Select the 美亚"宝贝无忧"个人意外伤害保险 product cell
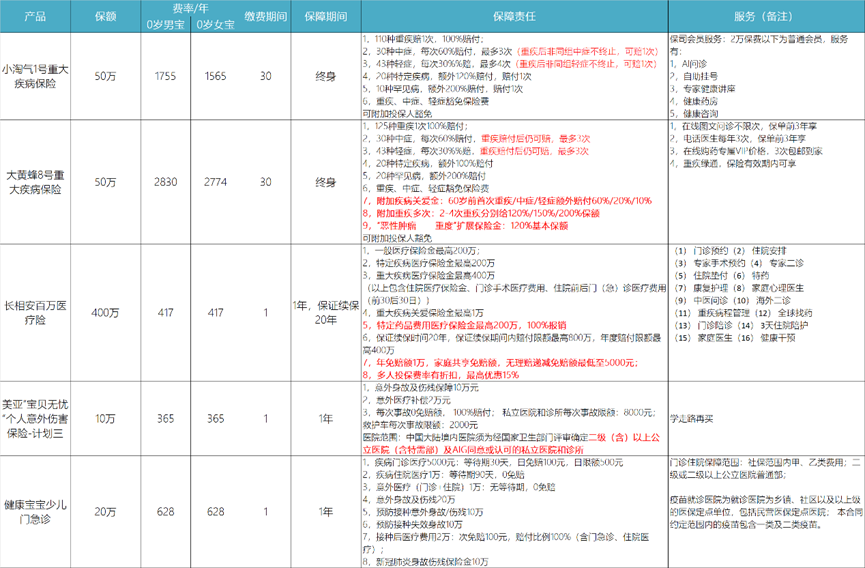Image resolution: width=865 pixels, height=568 pixels. (x=35, y=419)
